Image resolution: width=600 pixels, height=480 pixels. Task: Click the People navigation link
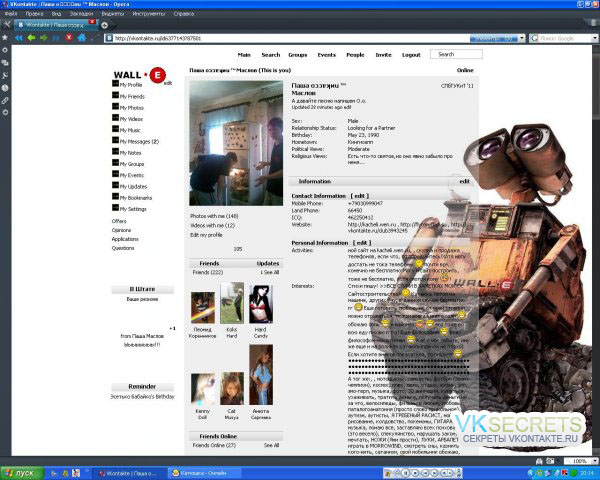tap(355, 55)
